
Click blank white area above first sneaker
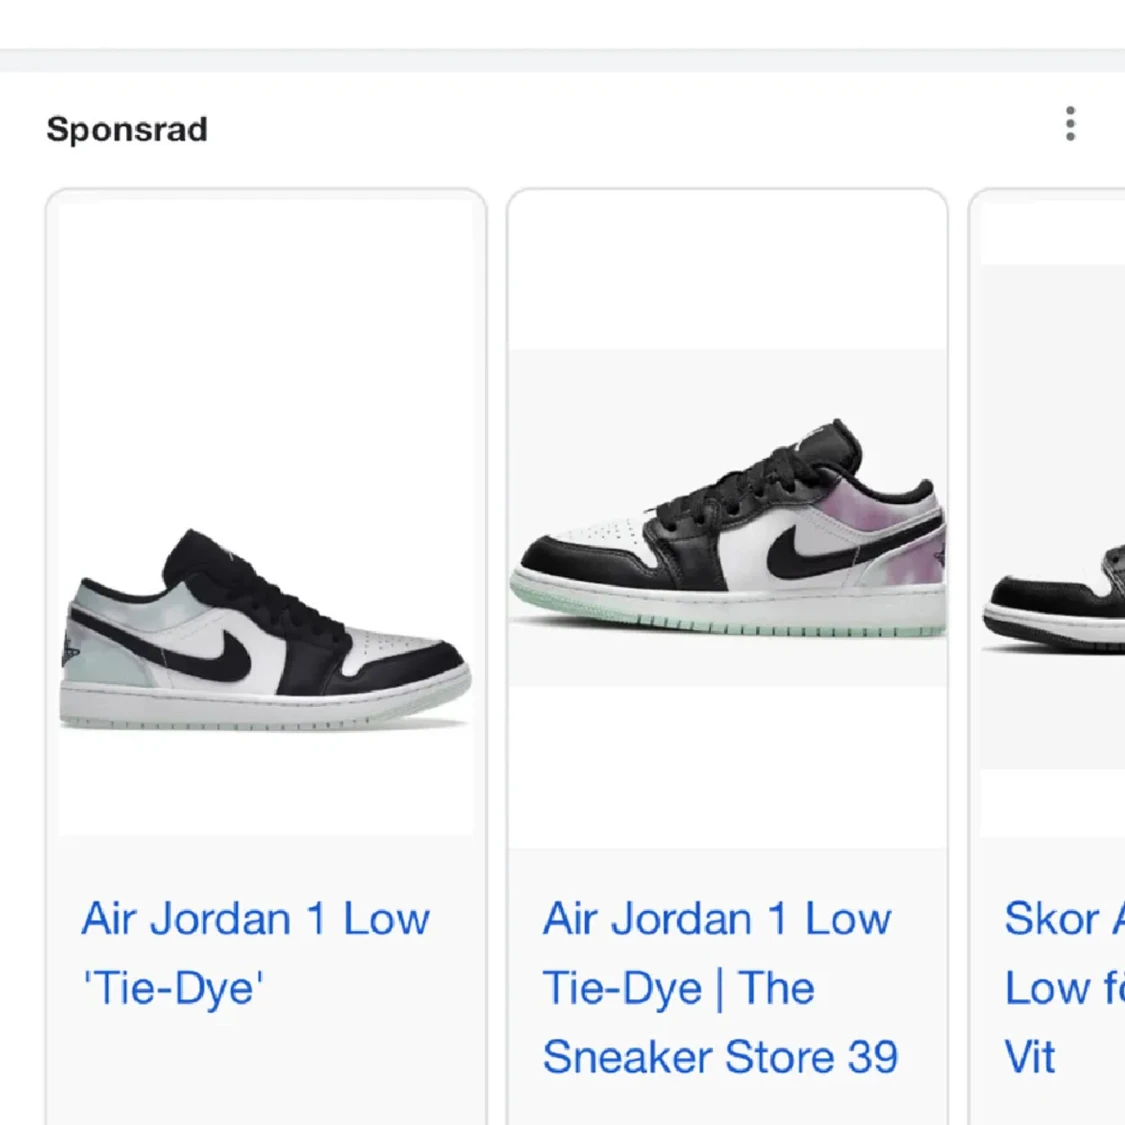[266, 359]
